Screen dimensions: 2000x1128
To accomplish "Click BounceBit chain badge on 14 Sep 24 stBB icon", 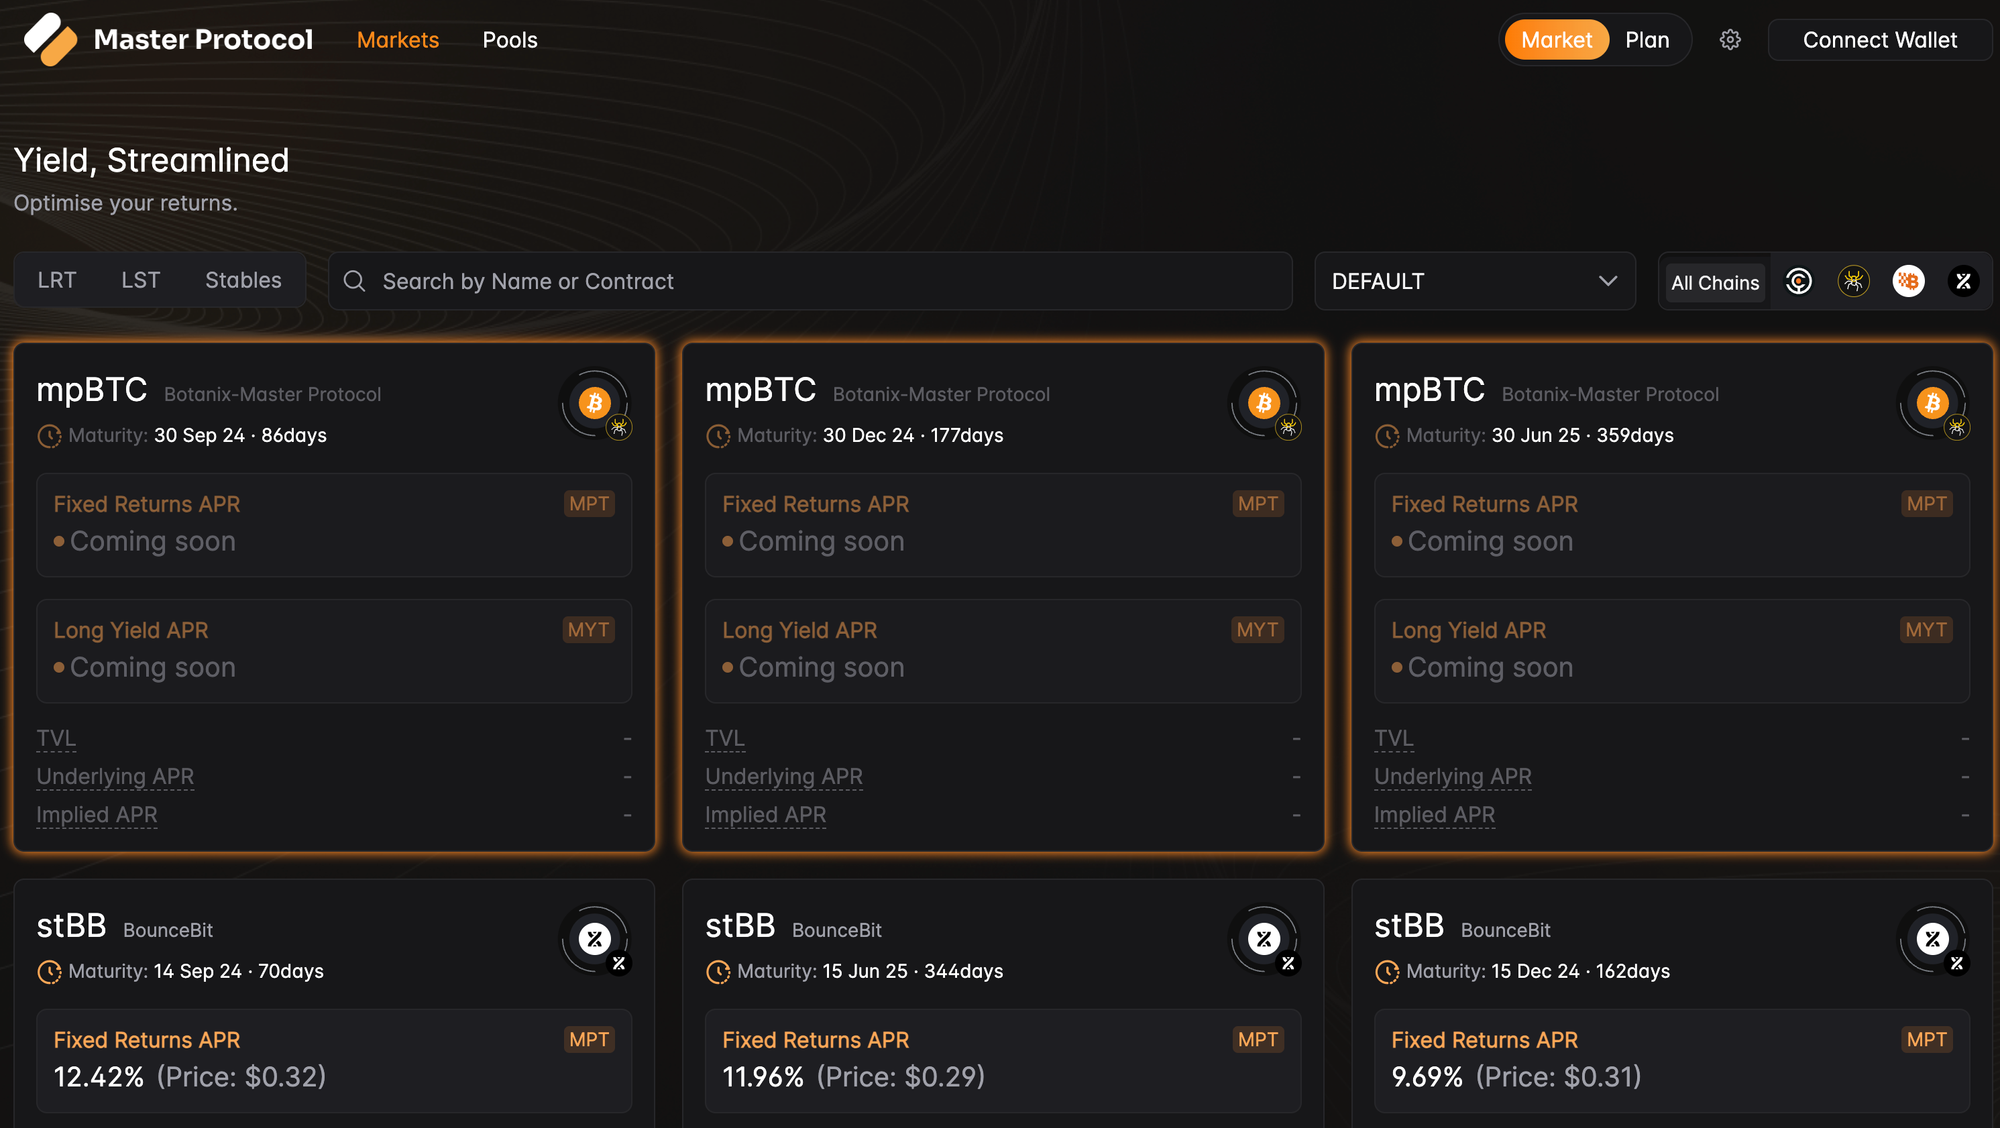I will pyautogui.click(x=620, y=964).
